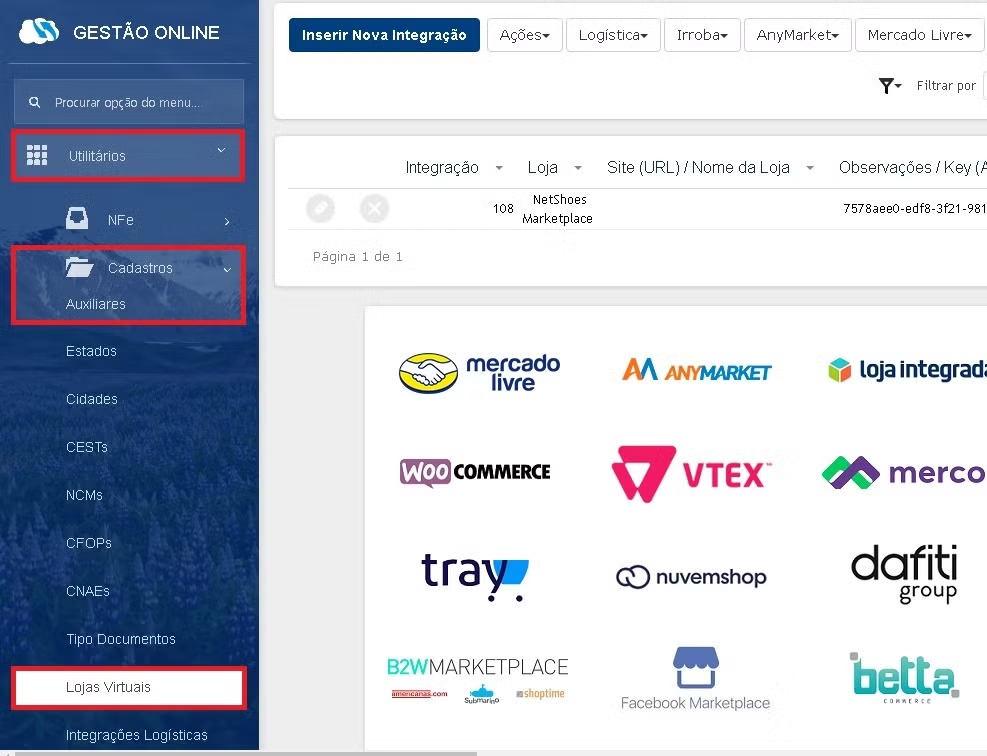
Task: Click the horizontal scrollbar at the bottom
Action: pos(245,753)
